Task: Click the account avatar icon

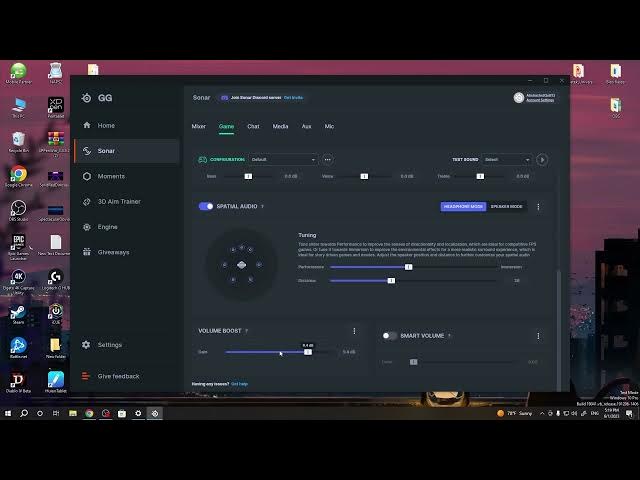Action: coord(519,98)
